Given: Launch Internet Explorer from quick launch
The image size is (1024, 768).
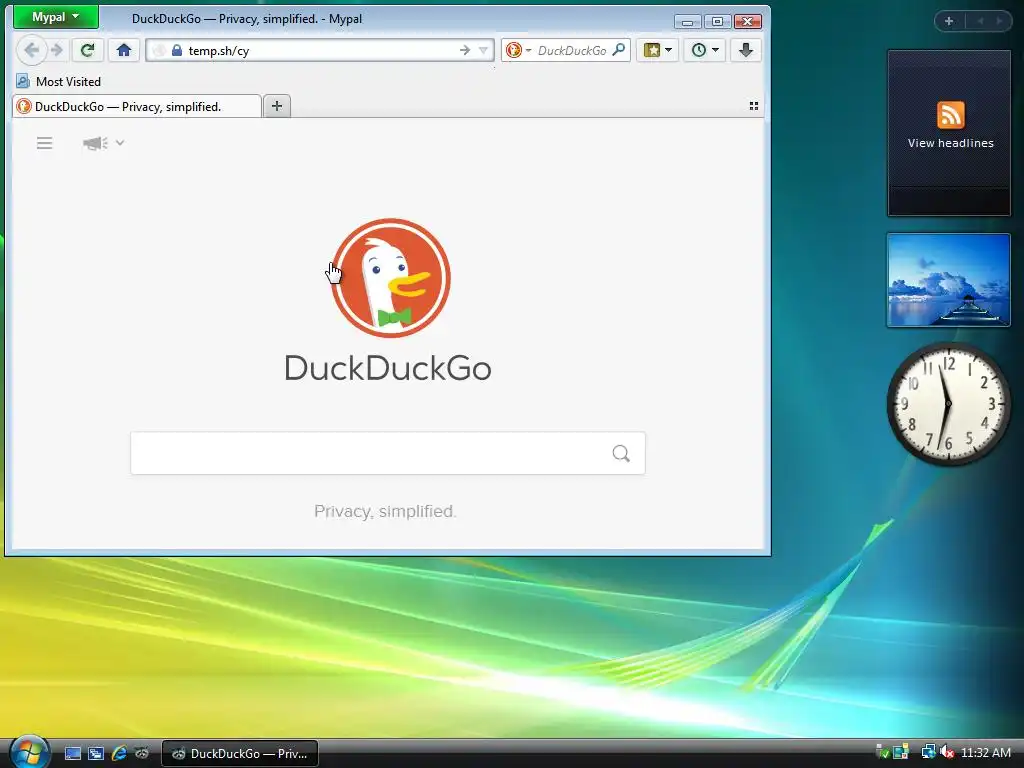Looking at the screenshot, I should click(119, 754).
